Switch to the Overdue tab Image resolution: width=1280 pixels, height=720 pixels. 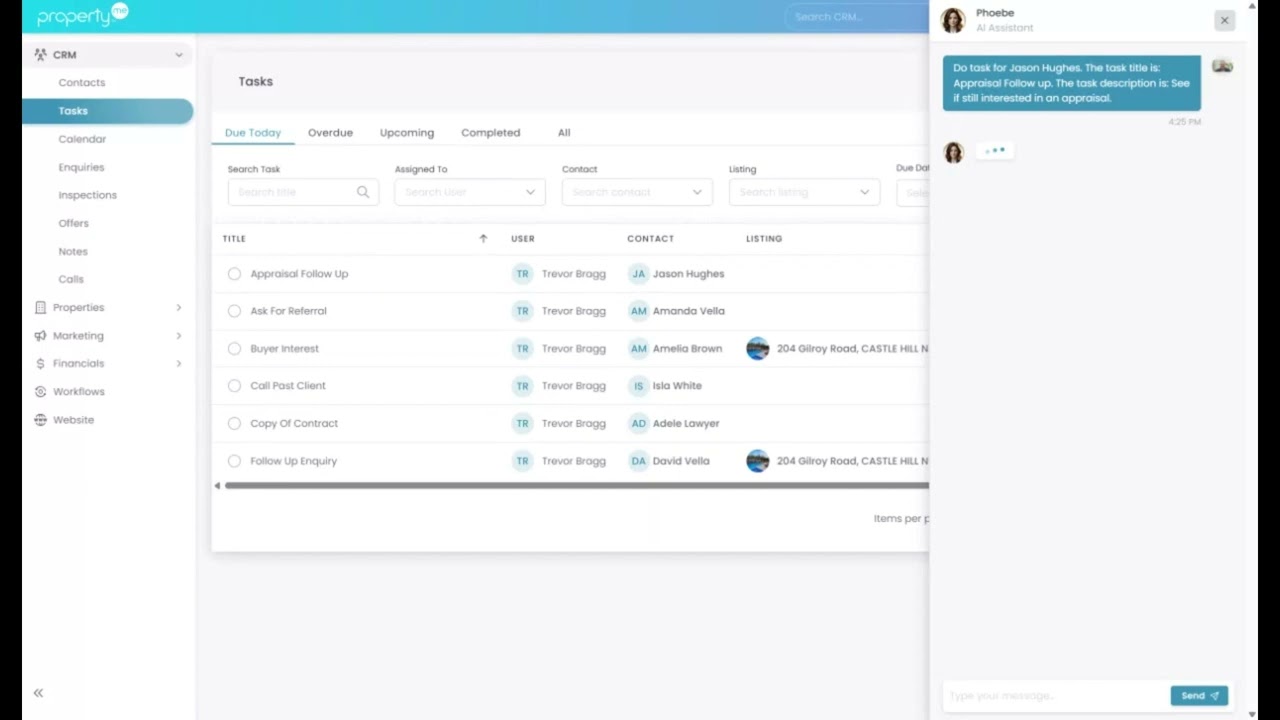coord(330,133)
